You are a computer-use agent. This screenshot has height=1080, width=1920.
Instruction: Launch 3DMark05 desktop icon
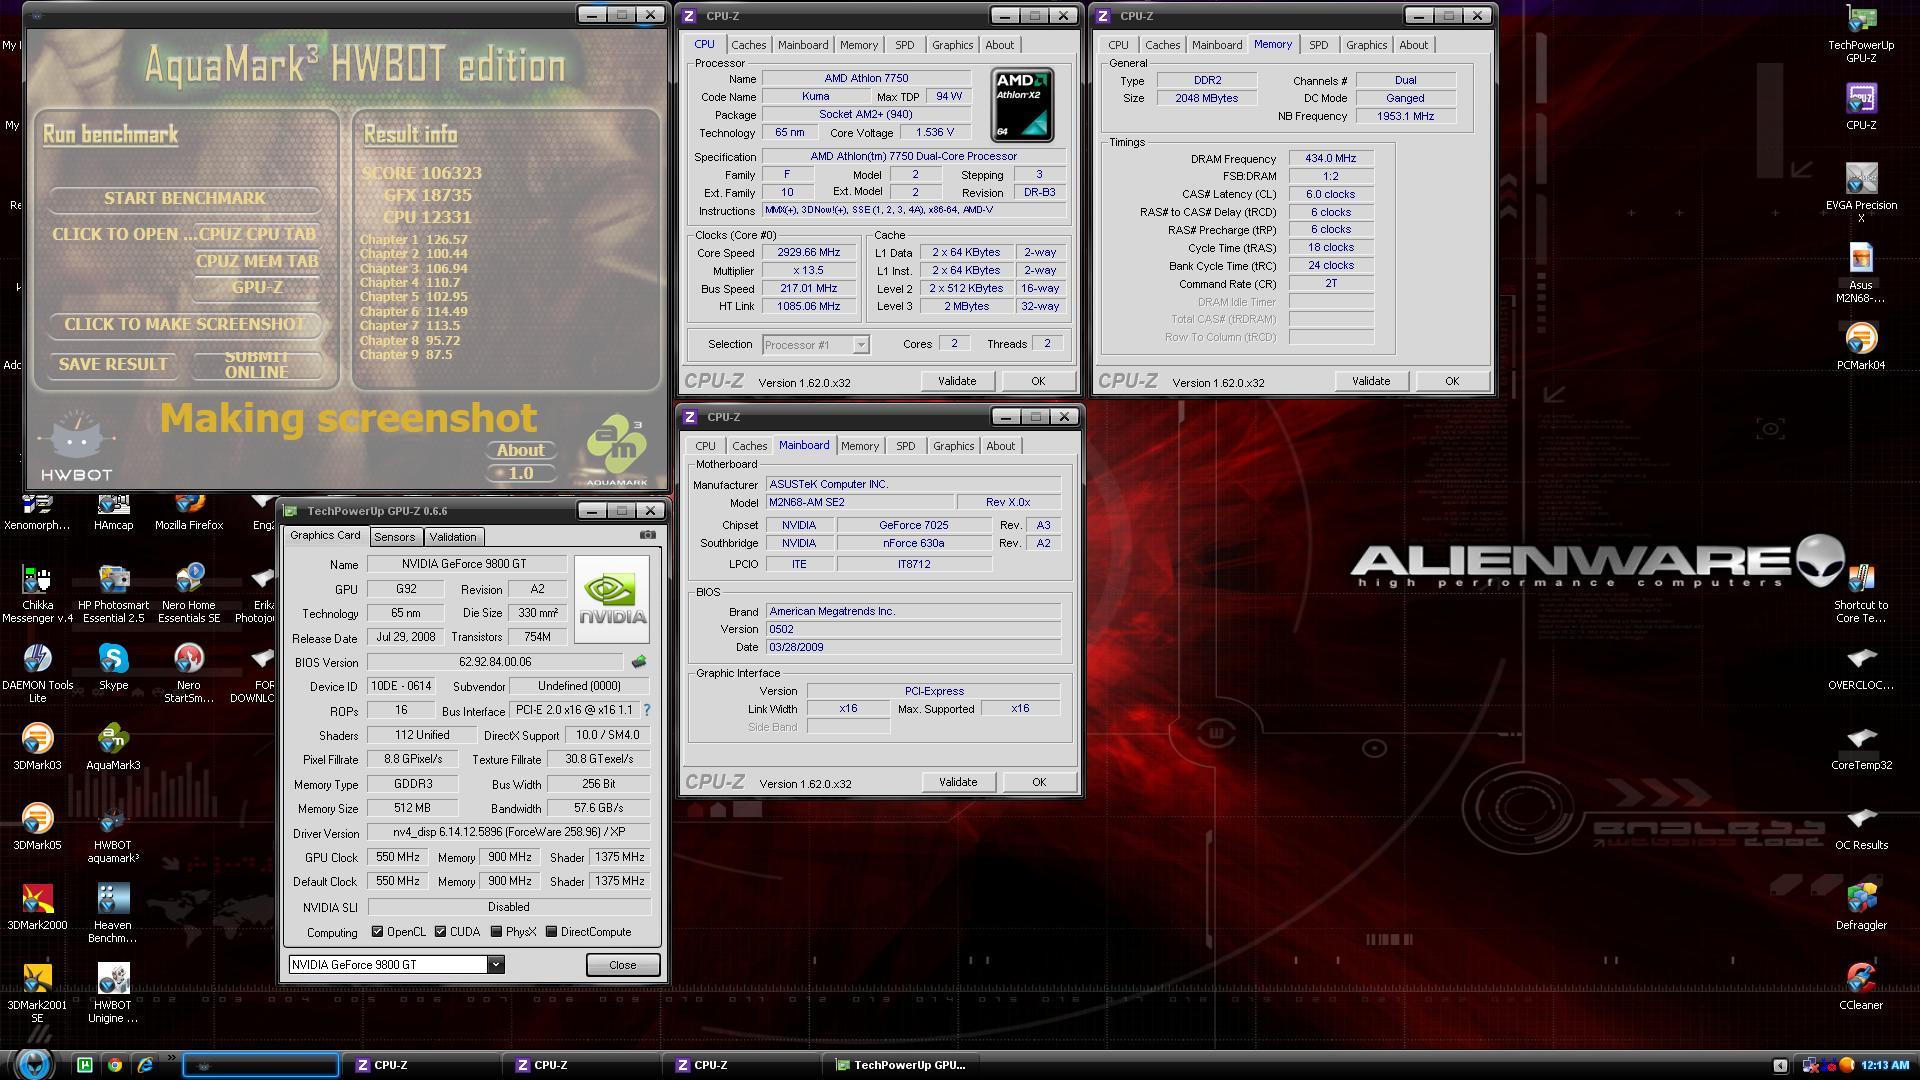(37, 827)
